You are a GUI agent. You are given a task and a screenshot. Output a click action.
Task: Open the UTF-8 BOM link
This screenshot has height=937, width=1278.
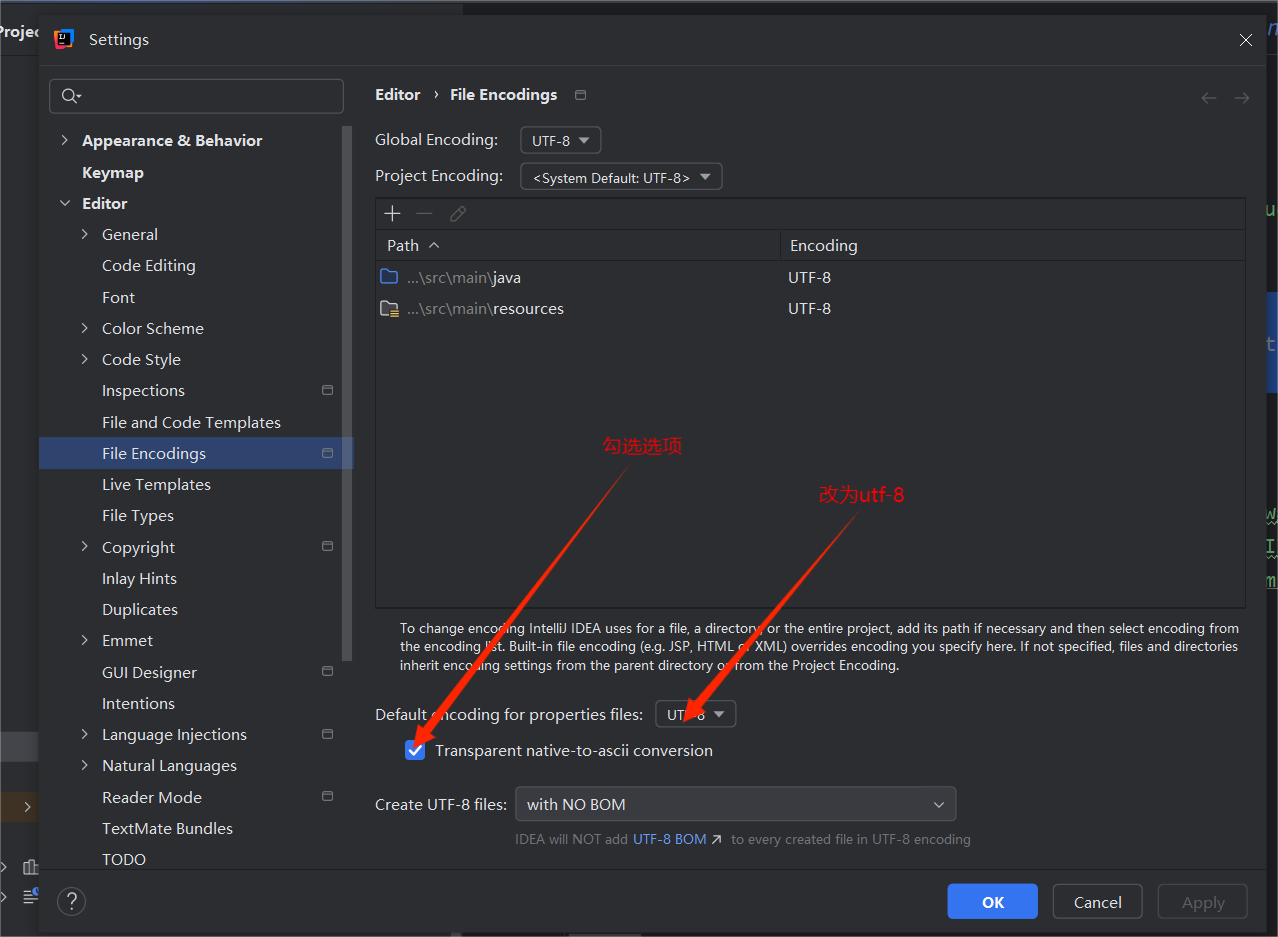pyautogui.click(x=676, y=839)
